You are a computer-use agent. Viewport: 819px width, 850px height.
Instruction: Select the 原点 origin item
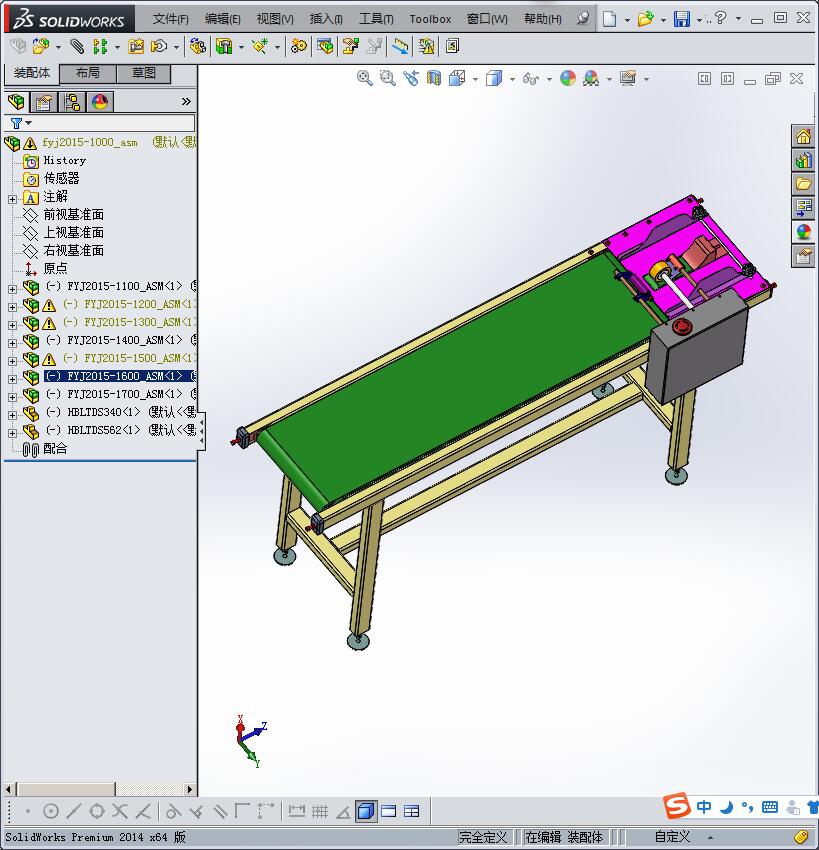coord(55,268)
